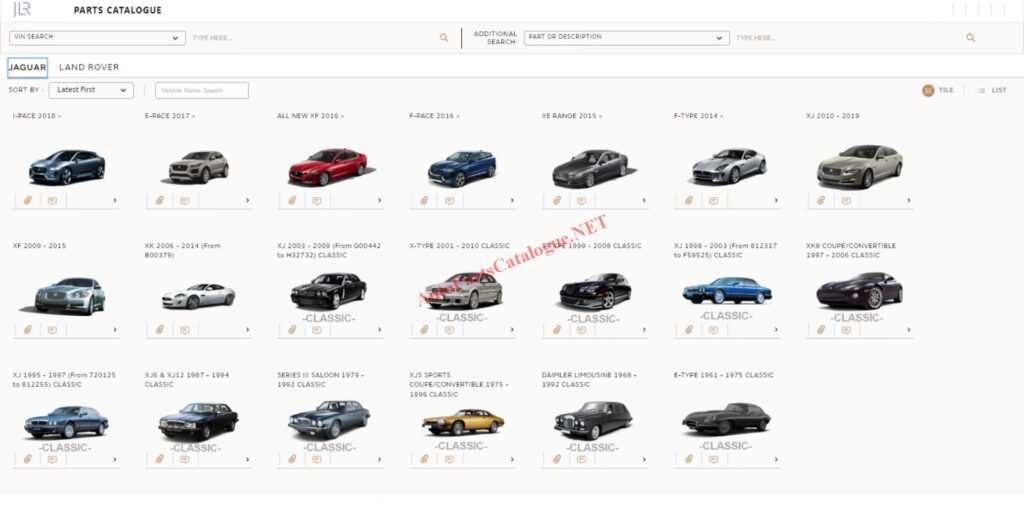1024x521 pixels.
Task: Click the Vehicle Name Search field
Action: [202, 90]
